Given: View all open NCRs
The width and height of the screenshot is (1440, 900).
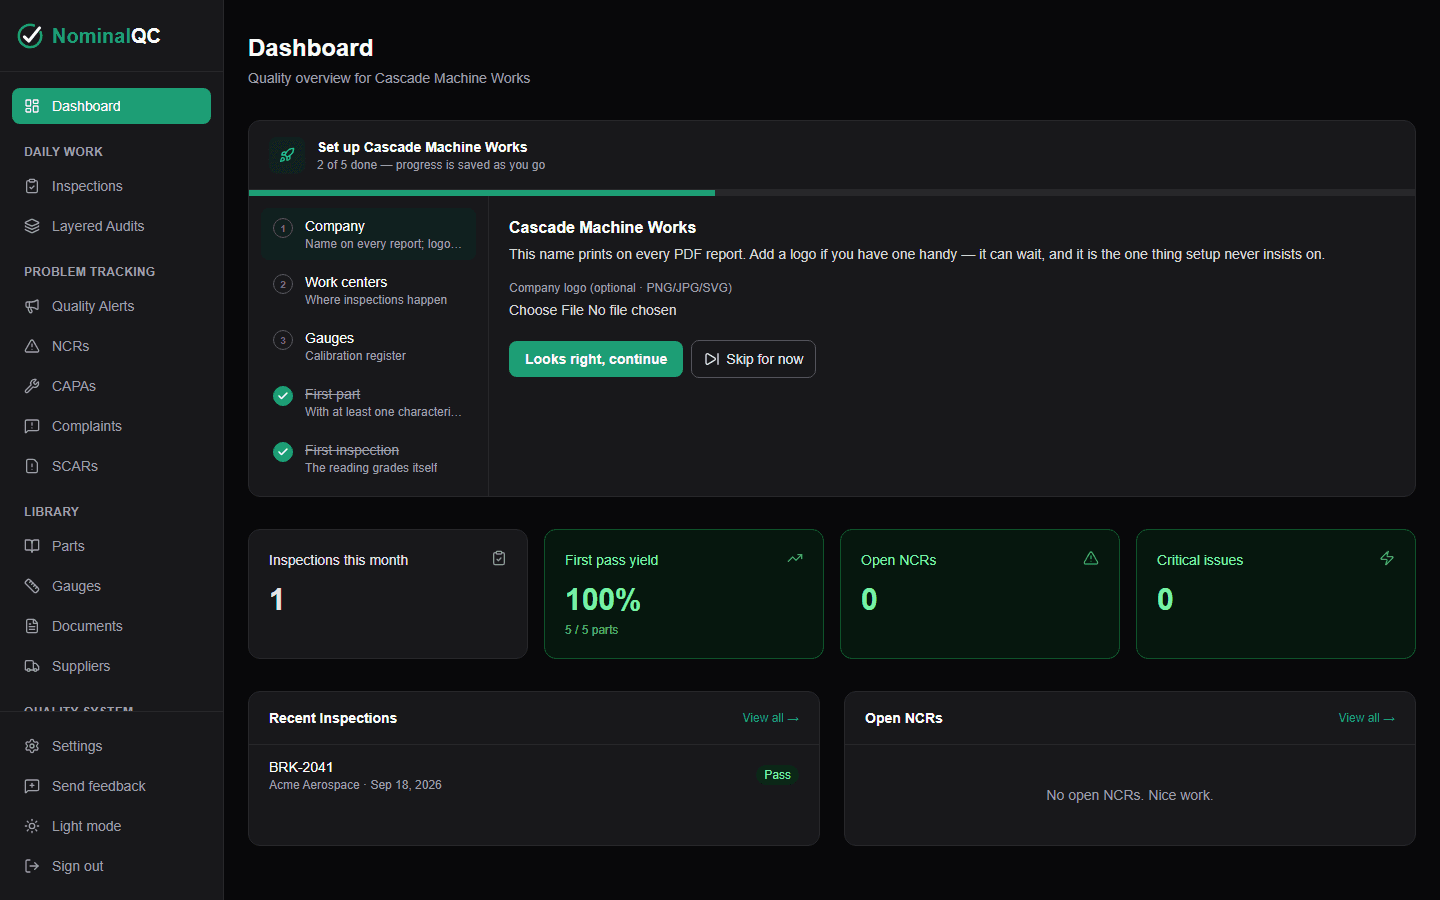Looking at the screenshot, I should [1366, 718].
